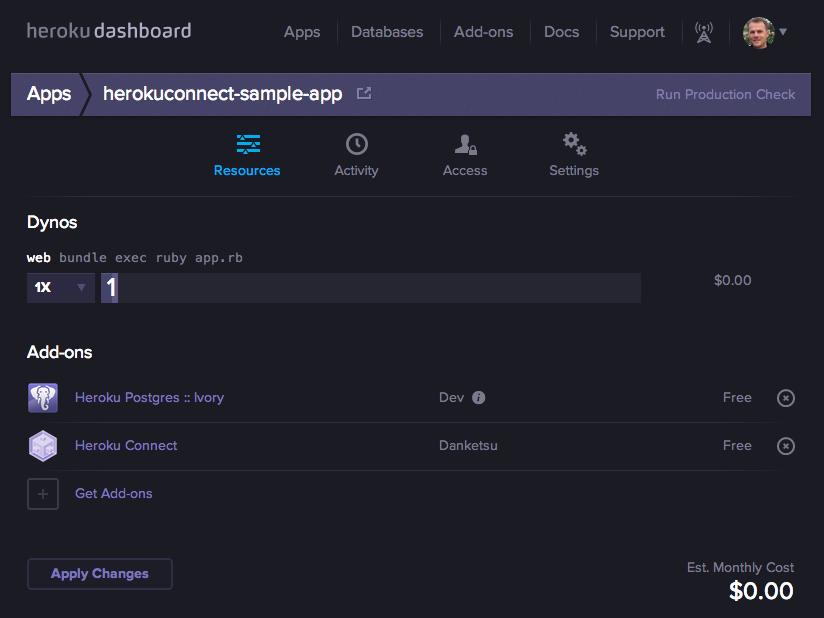
Task: Open the Access tab
Action: point(465,155)
